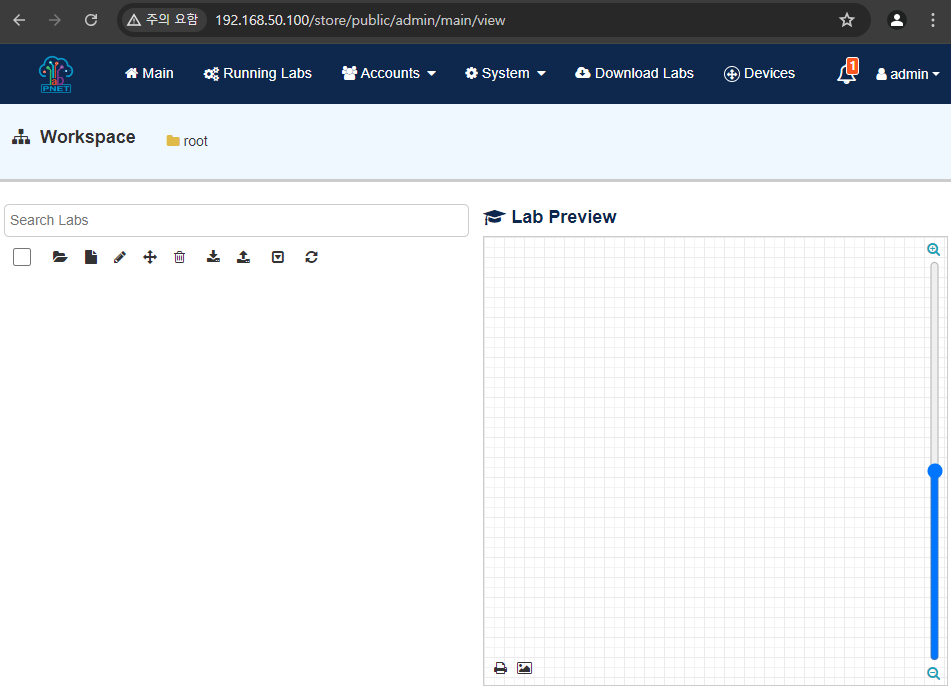Image resolution: width=951 pixels, height=700 pixels.
Task: Click the open folder icon
Action: [x=59, y=257]
